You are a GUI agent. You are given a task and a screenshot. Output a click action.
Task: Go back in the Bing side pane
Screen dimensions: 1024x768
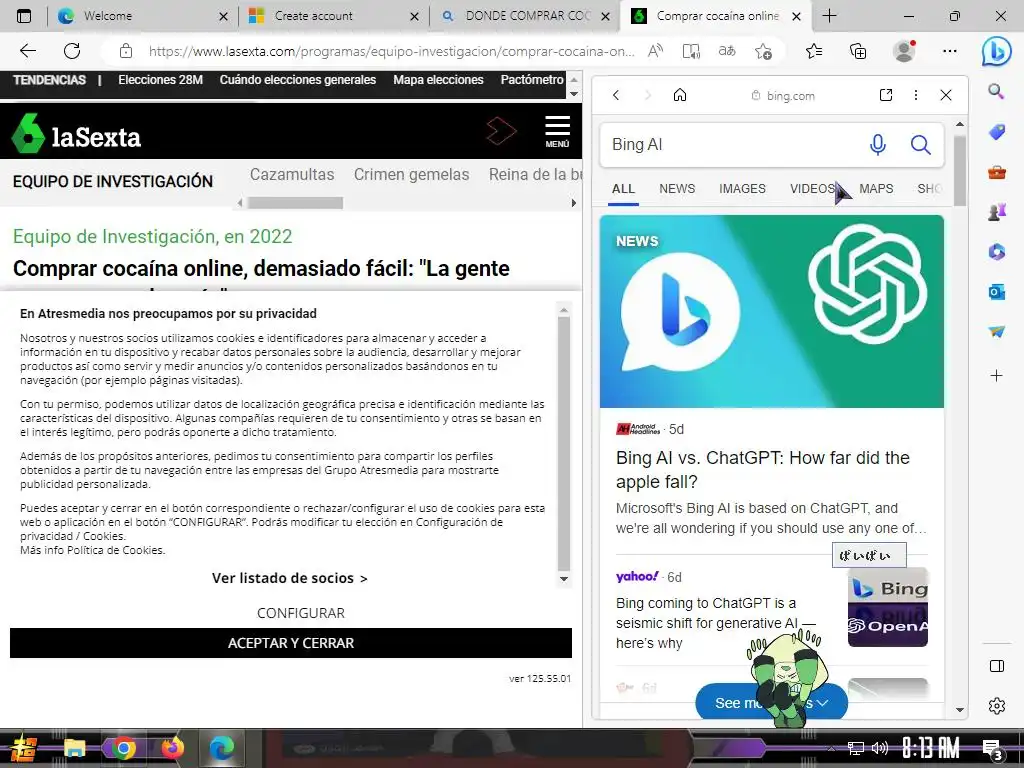(x=616, y=95)
